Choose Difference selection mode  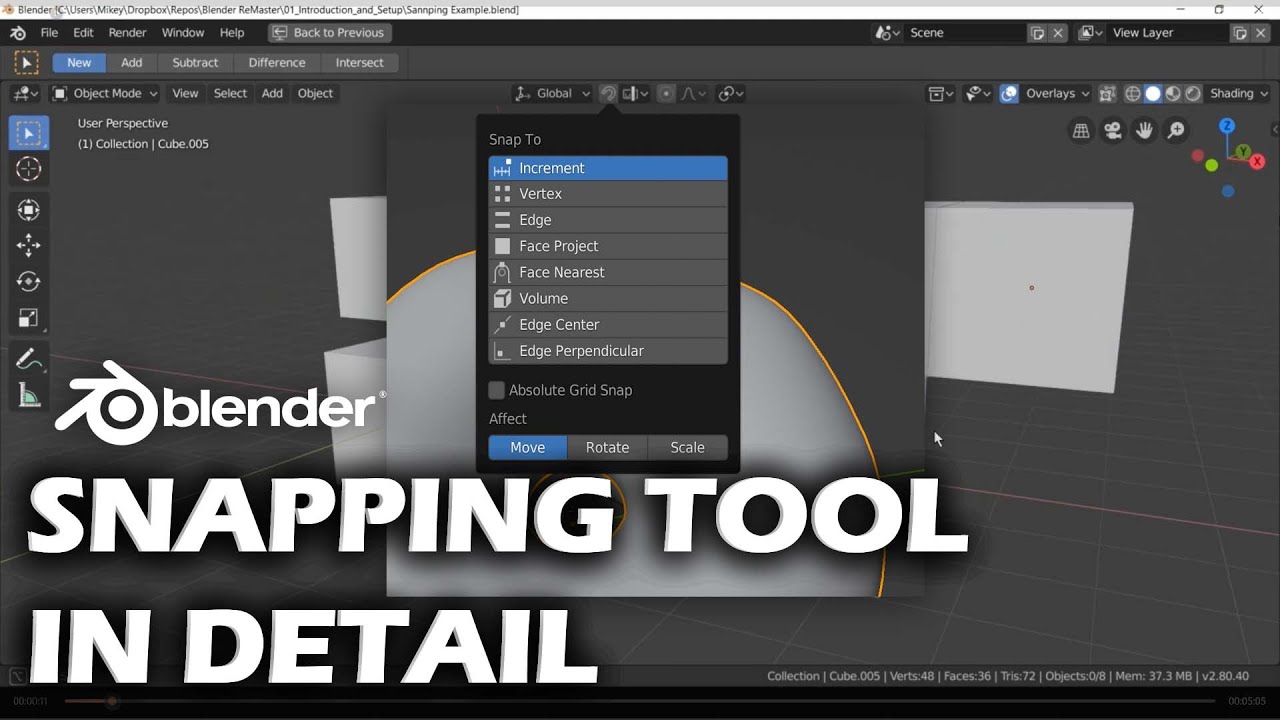click(x=277, y=62)
